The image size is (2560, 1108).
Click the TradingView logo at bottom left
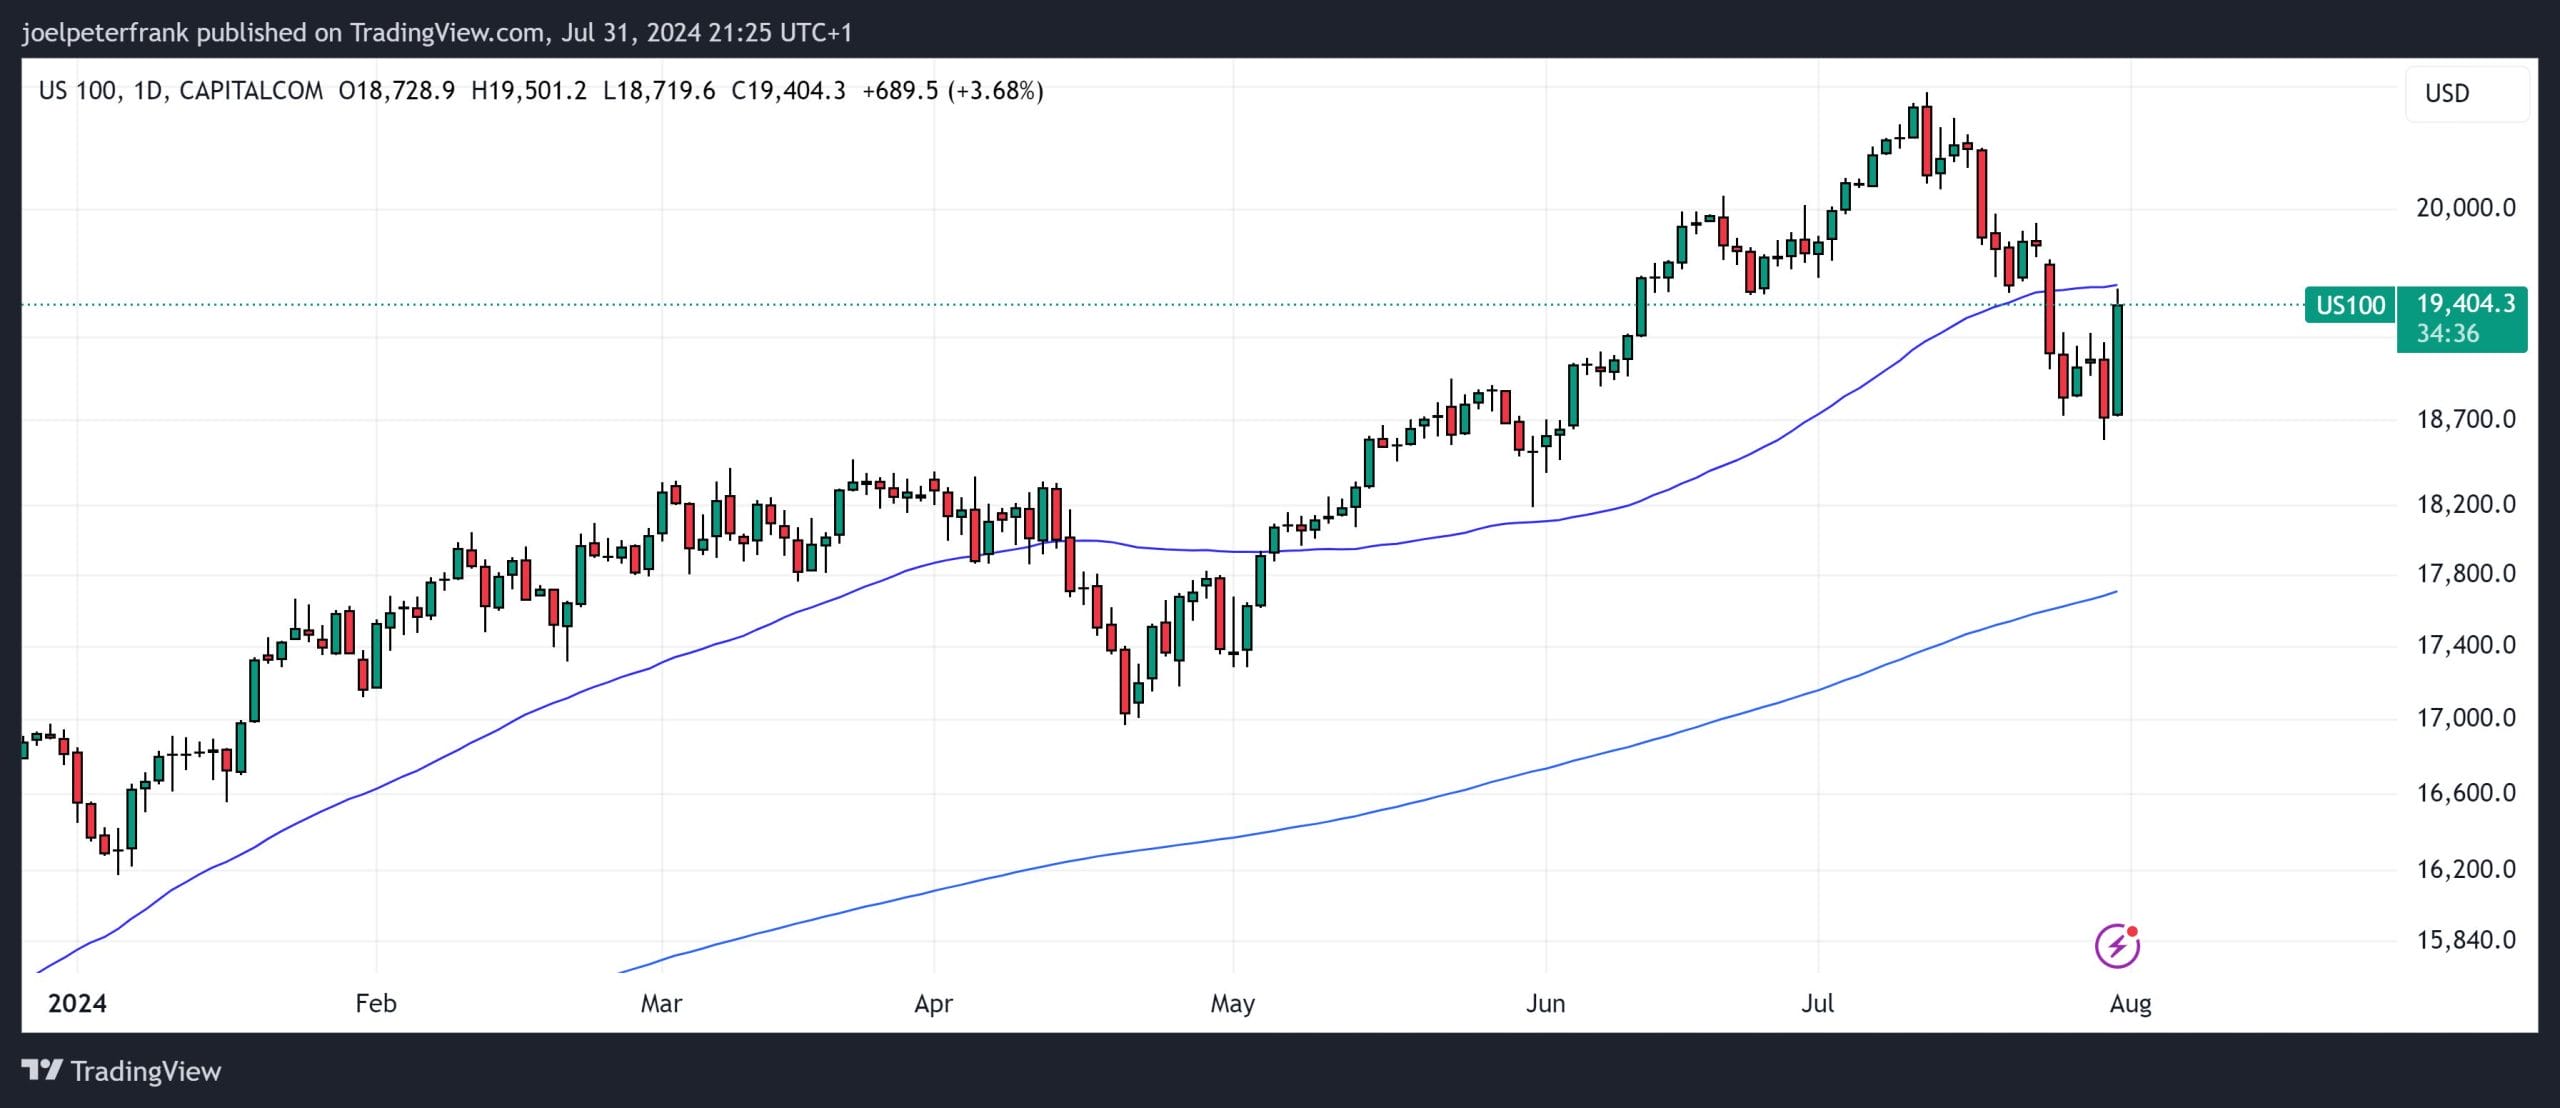coord(121,1071)
